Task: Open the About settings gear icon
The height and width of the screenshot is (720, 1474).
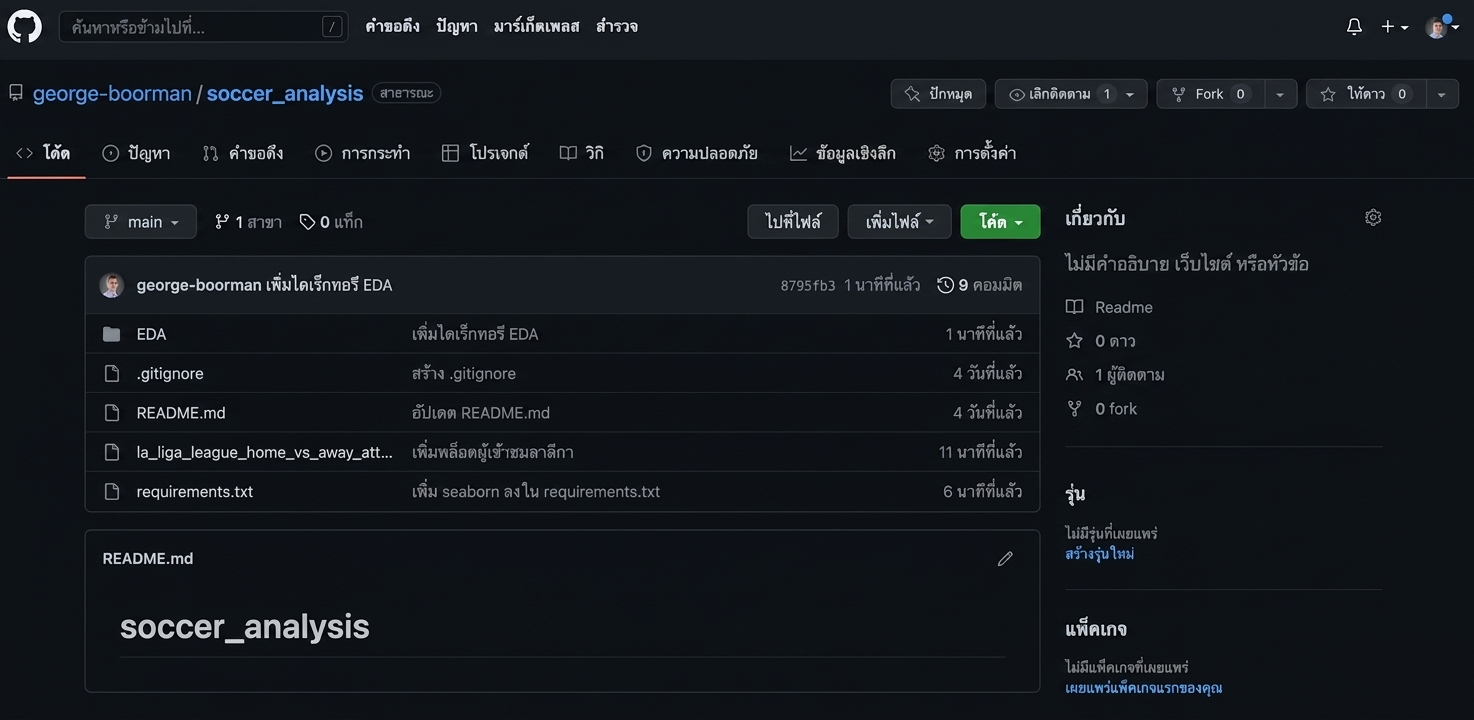Action: tap(1373, 217)
